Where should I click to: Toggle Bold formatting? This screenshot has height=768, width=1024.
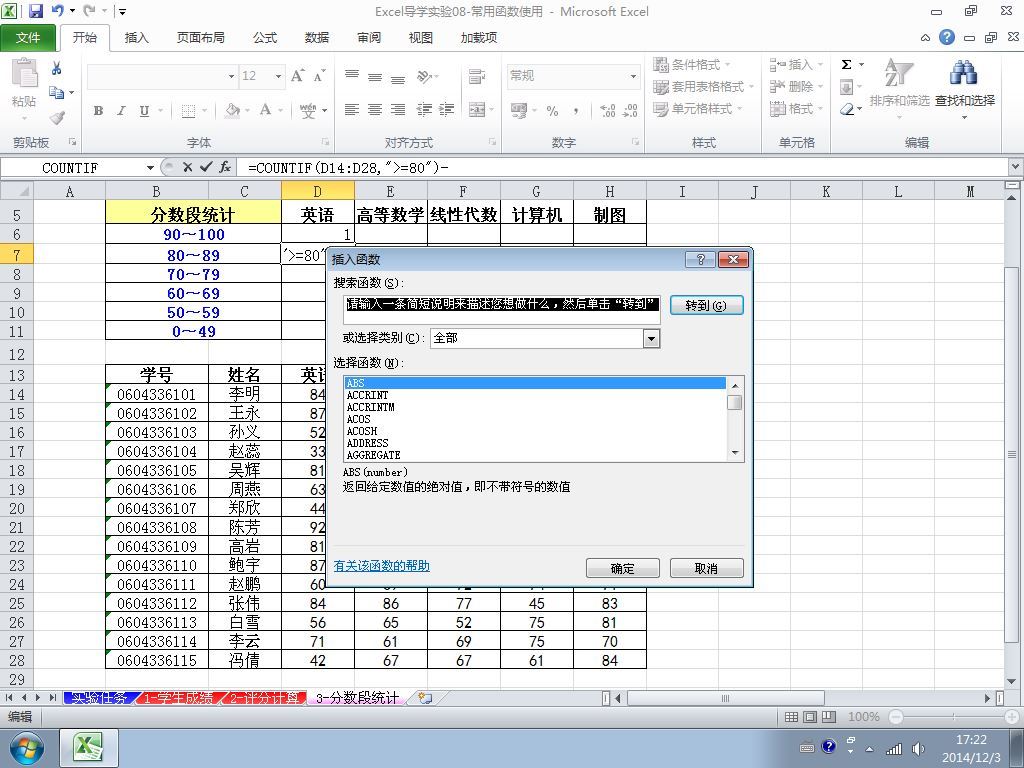click(98, 110)
